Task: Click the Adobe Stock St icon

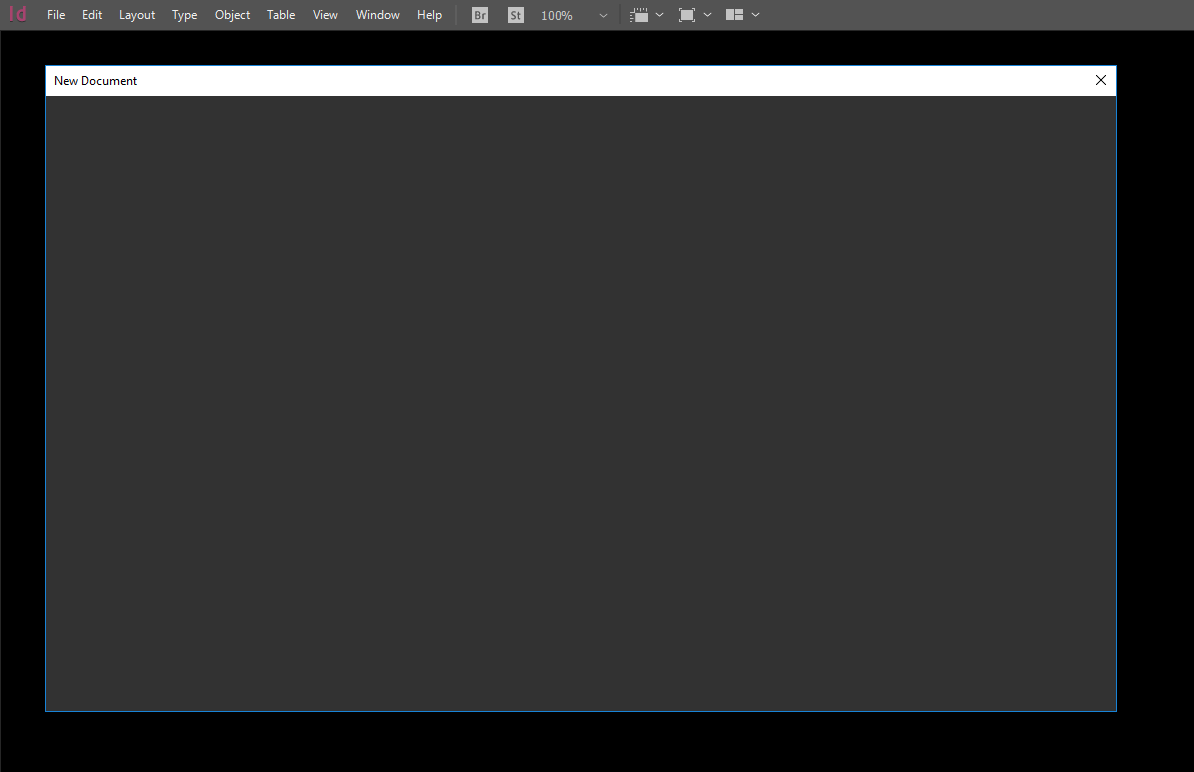Action: click(515, 15)
